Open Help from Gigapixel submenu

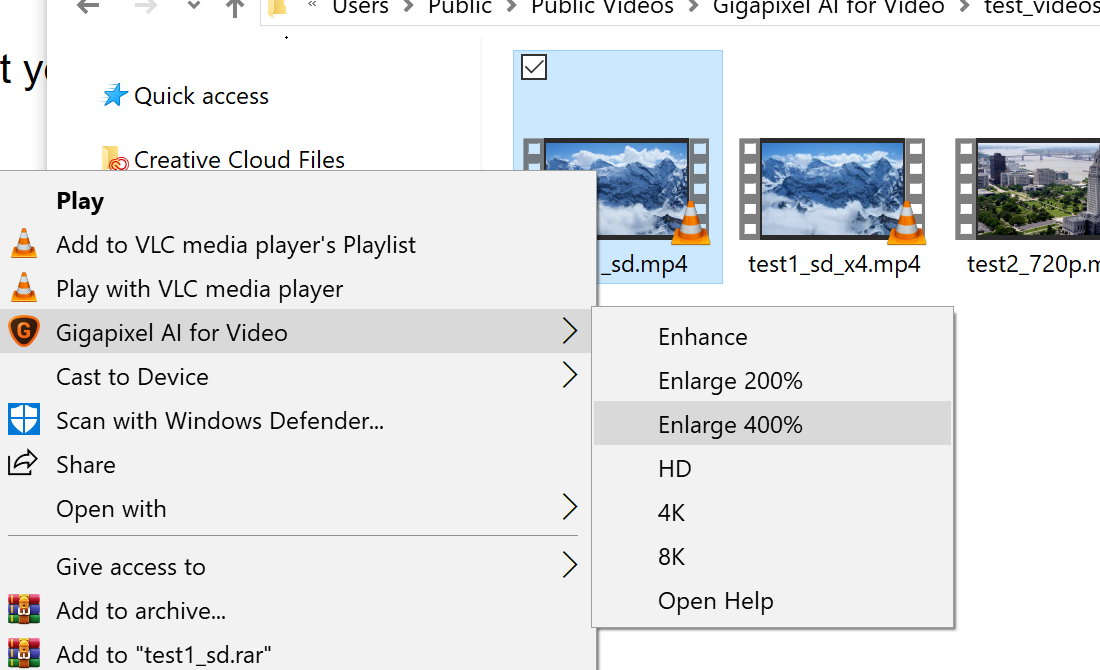click(772, 601)
